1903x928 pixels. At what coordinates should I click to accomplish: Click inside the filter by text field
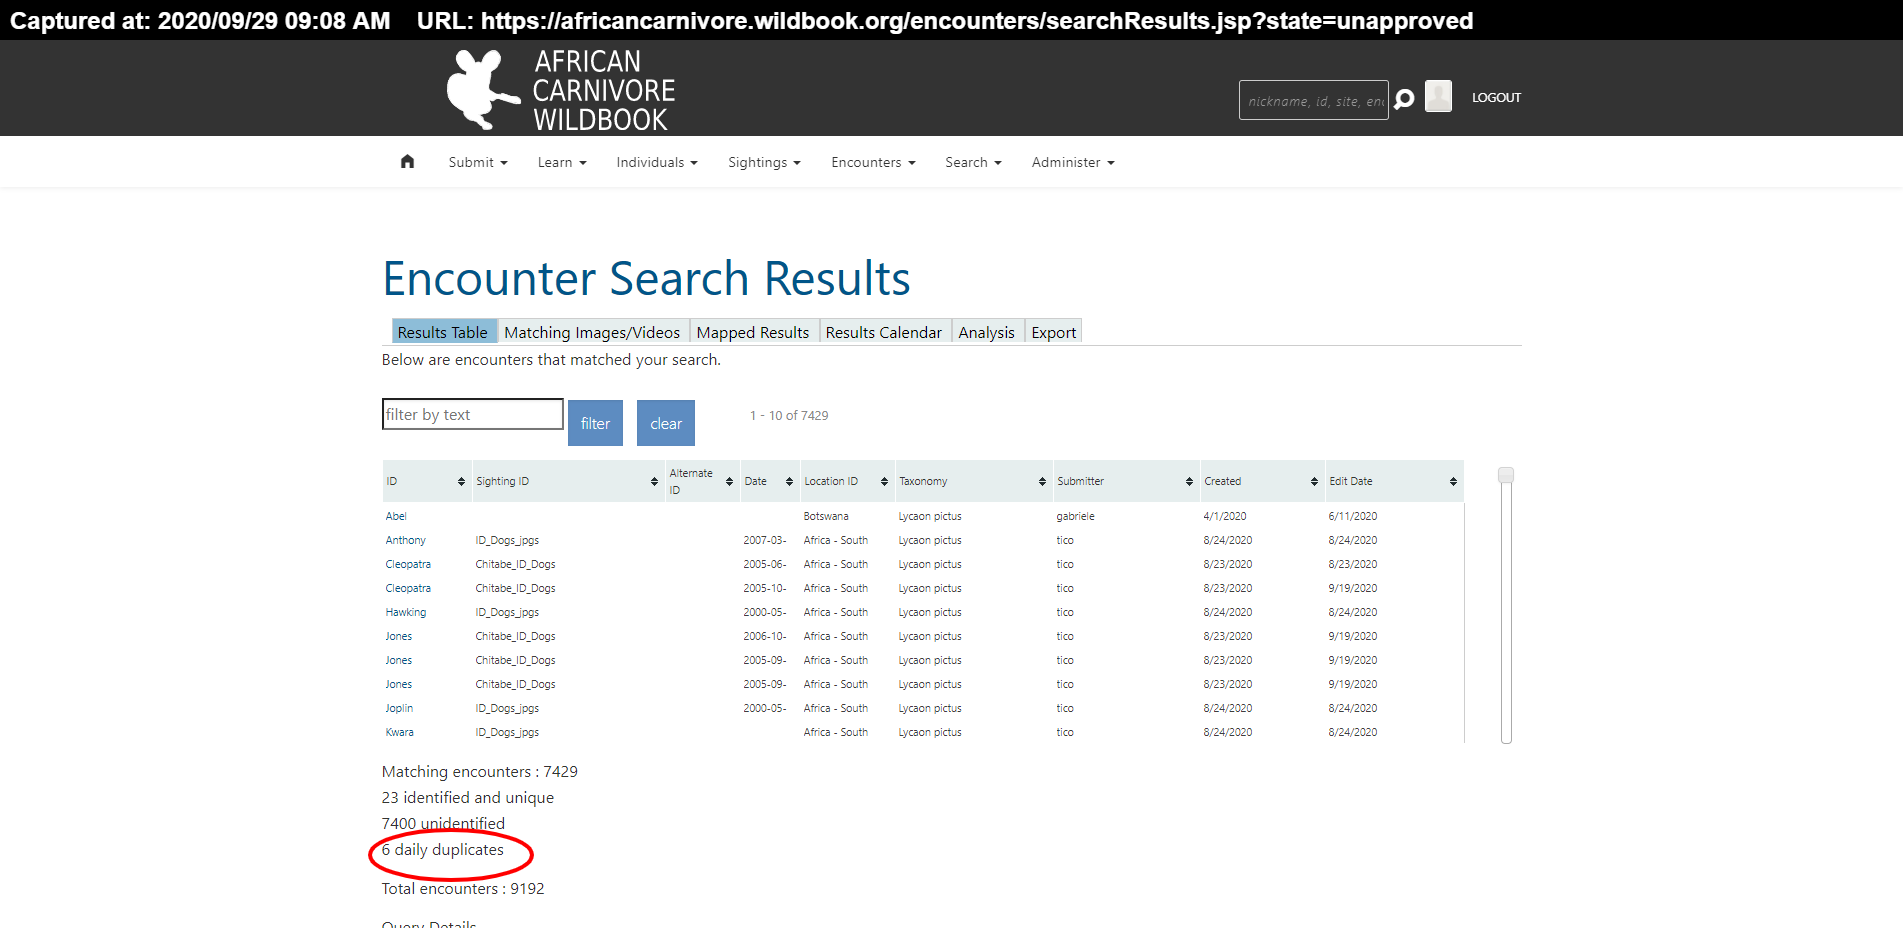[x=471, y=413]
